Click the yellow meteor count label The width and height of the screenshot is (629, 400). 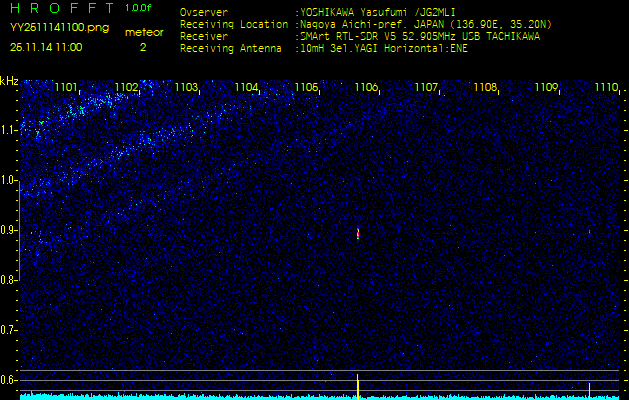(143, 32)
